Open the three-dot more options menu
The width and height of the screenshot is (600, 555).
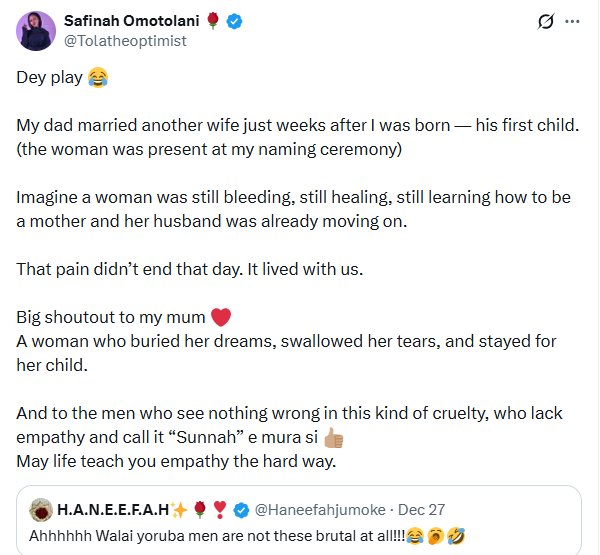[x=571, y=20]
